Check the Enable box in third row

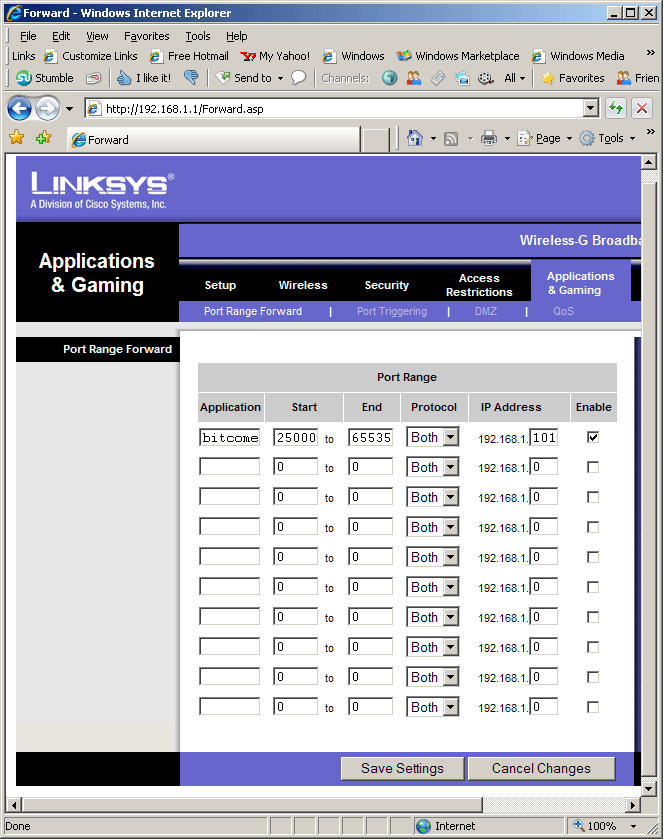(593, 497)
